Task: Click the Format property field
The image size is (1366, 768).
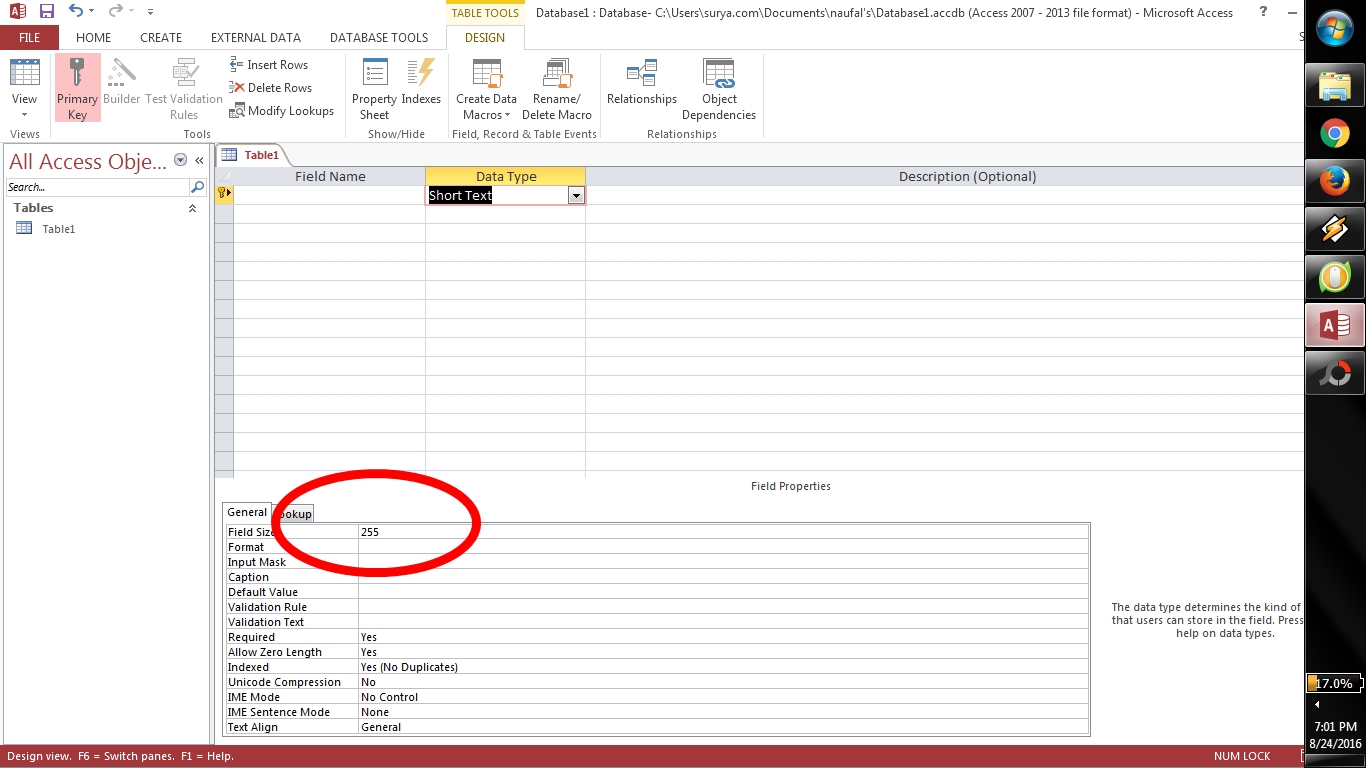Action: pos(723,547)
